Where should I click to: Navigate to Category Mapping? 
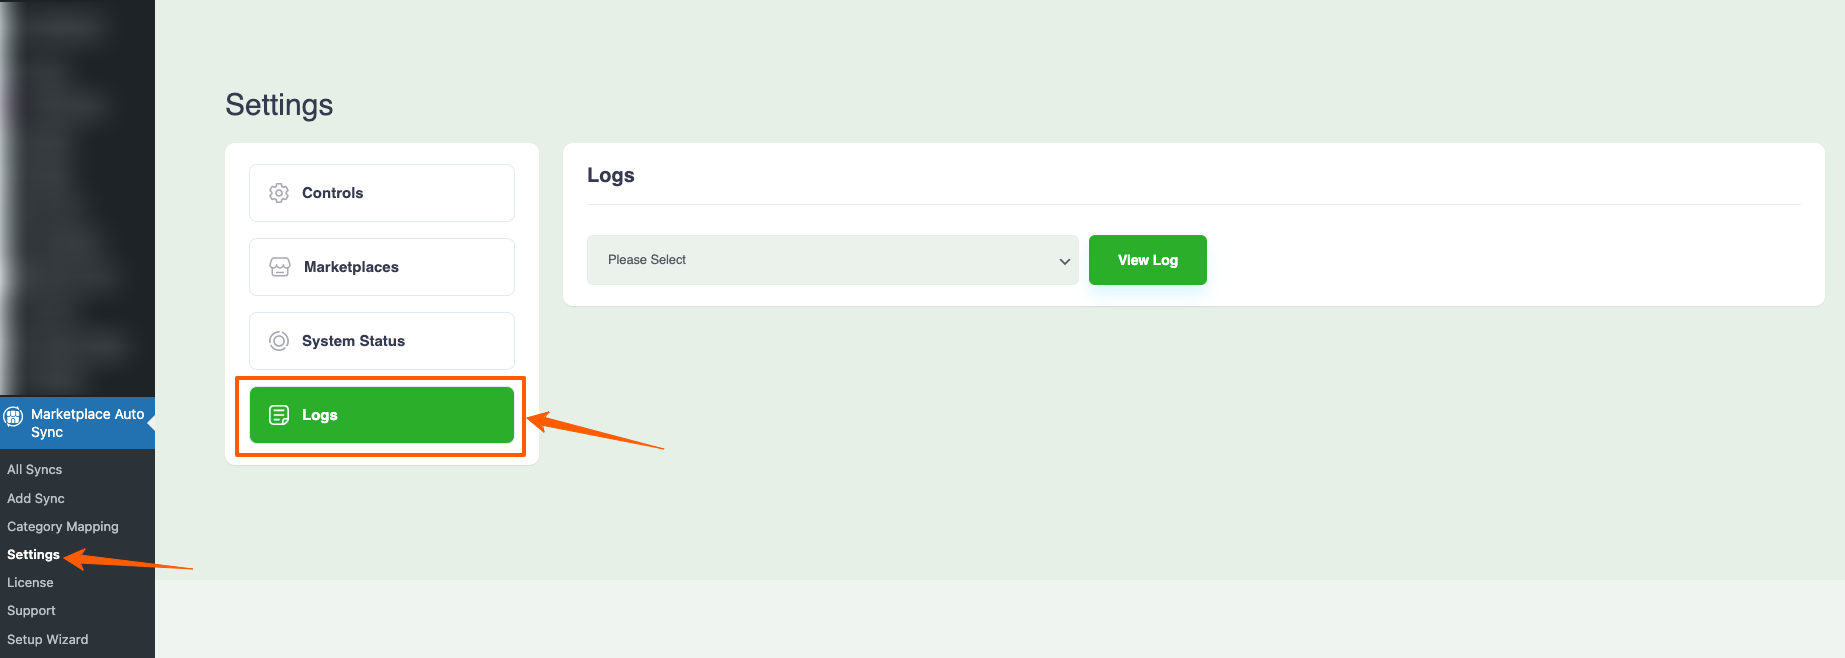63,526
